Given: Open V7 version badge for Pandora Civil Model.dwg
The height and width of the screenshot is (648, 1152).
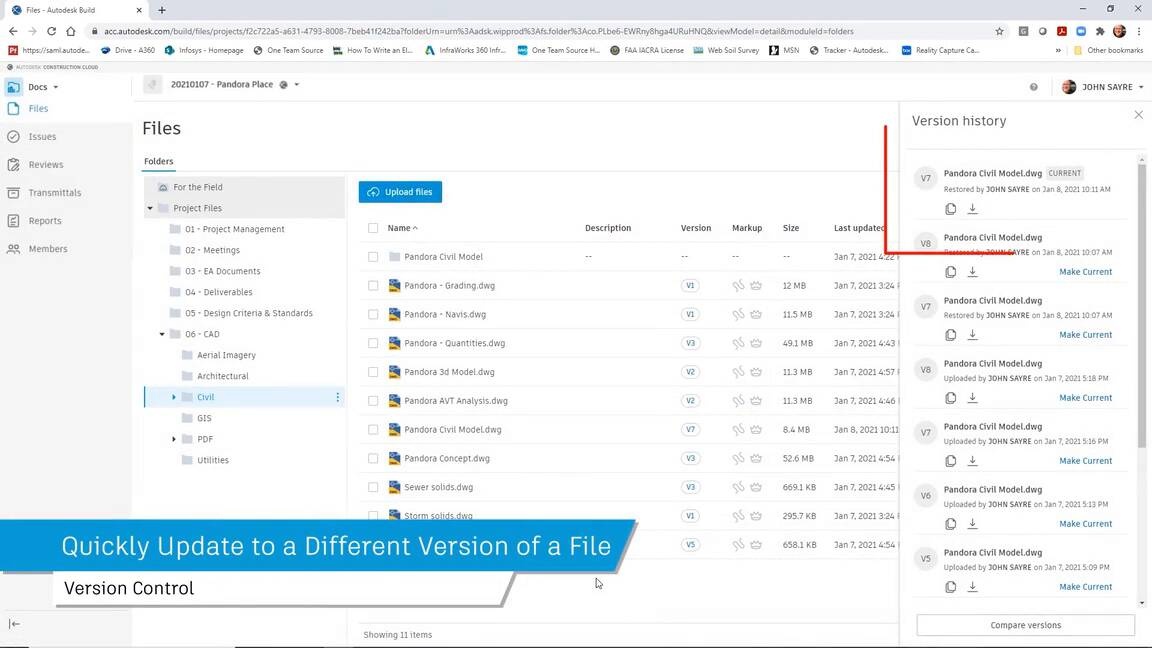Looking at the screenshot, I should [x=690, y=430].
